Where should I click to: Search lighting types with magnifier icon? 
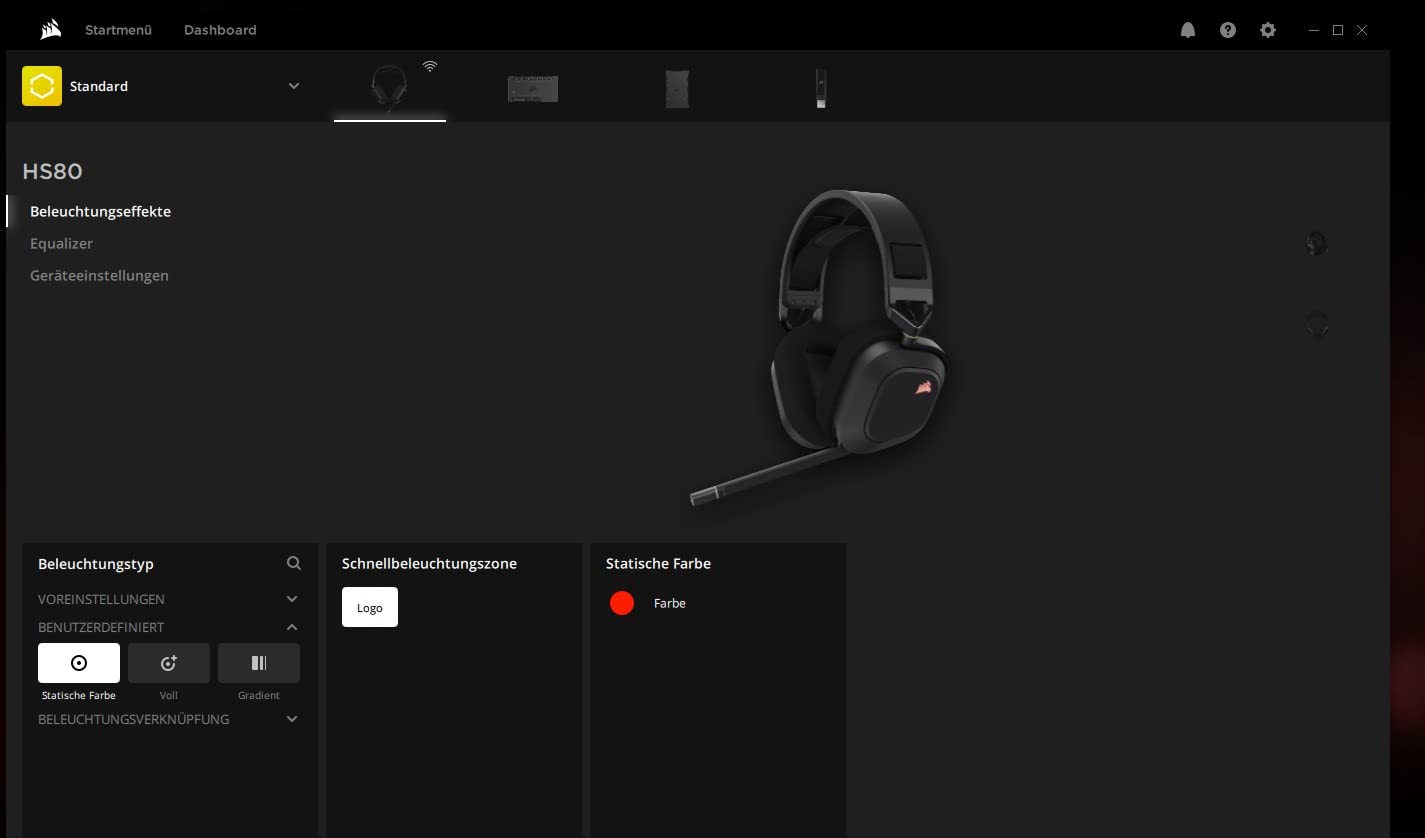(x=294, y=563)
